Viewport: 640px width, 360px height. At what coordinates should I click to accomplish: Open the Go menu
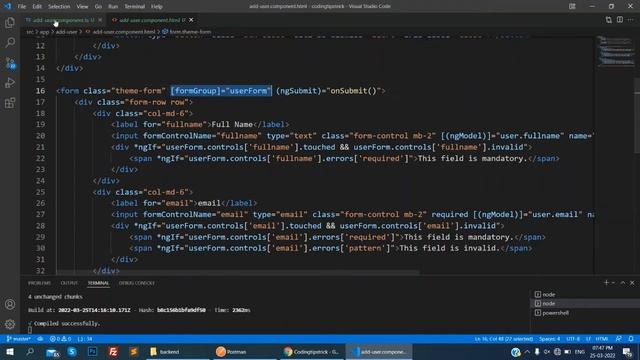coord(98,7)
